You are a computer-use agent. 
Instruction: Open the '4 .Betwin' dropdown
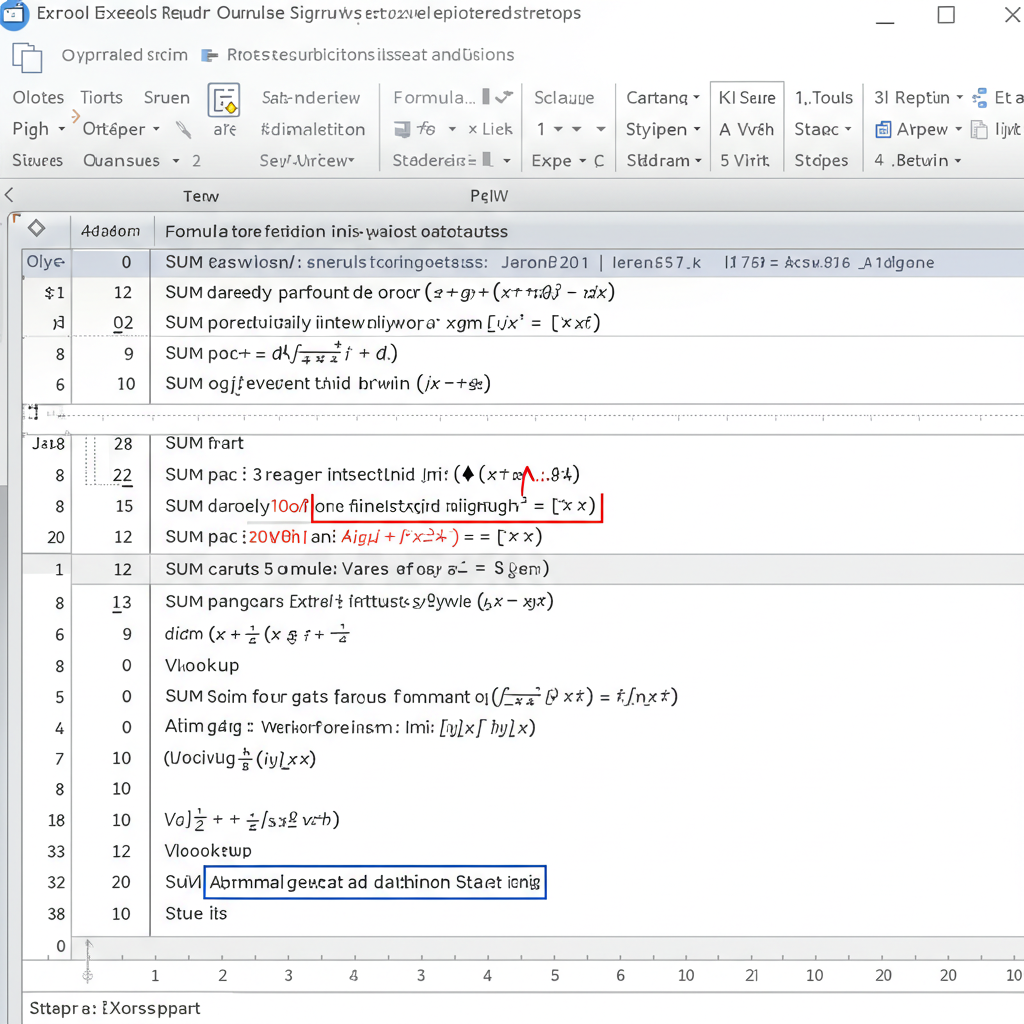(x=918, y=161)
